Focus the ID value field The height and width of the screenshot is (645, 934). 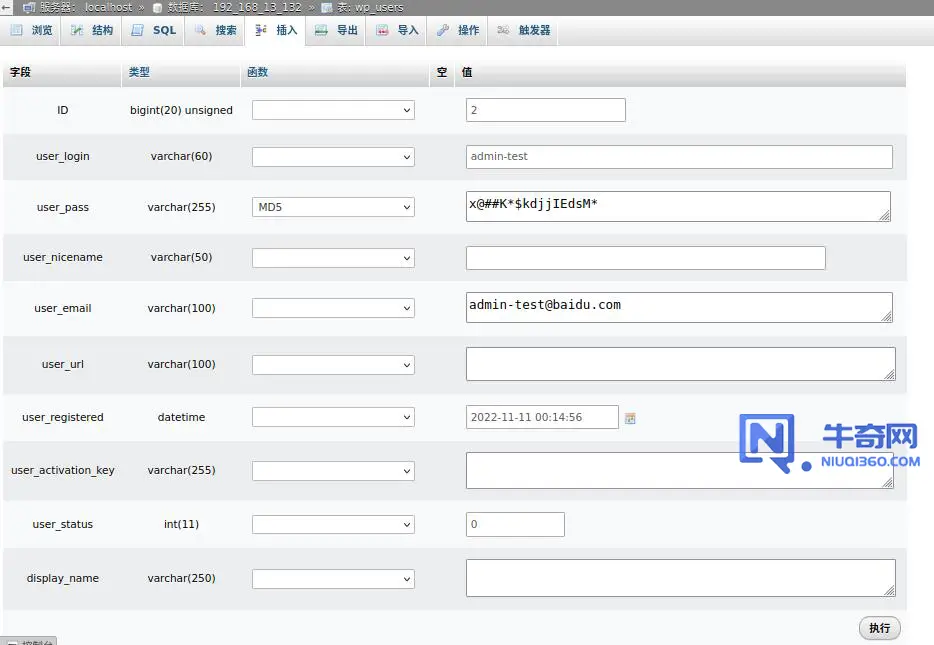(x=546, y=110)
